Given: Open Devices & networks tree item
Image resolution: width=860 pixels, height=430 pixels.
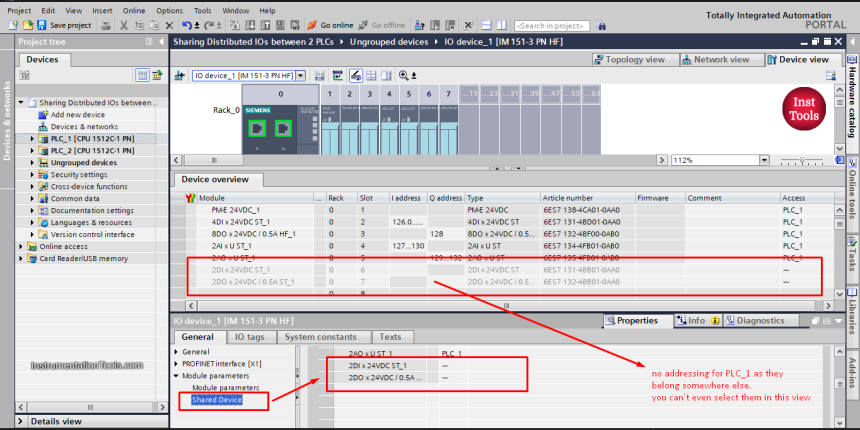Looking at the screenshot, I should [x=84, y=127].
